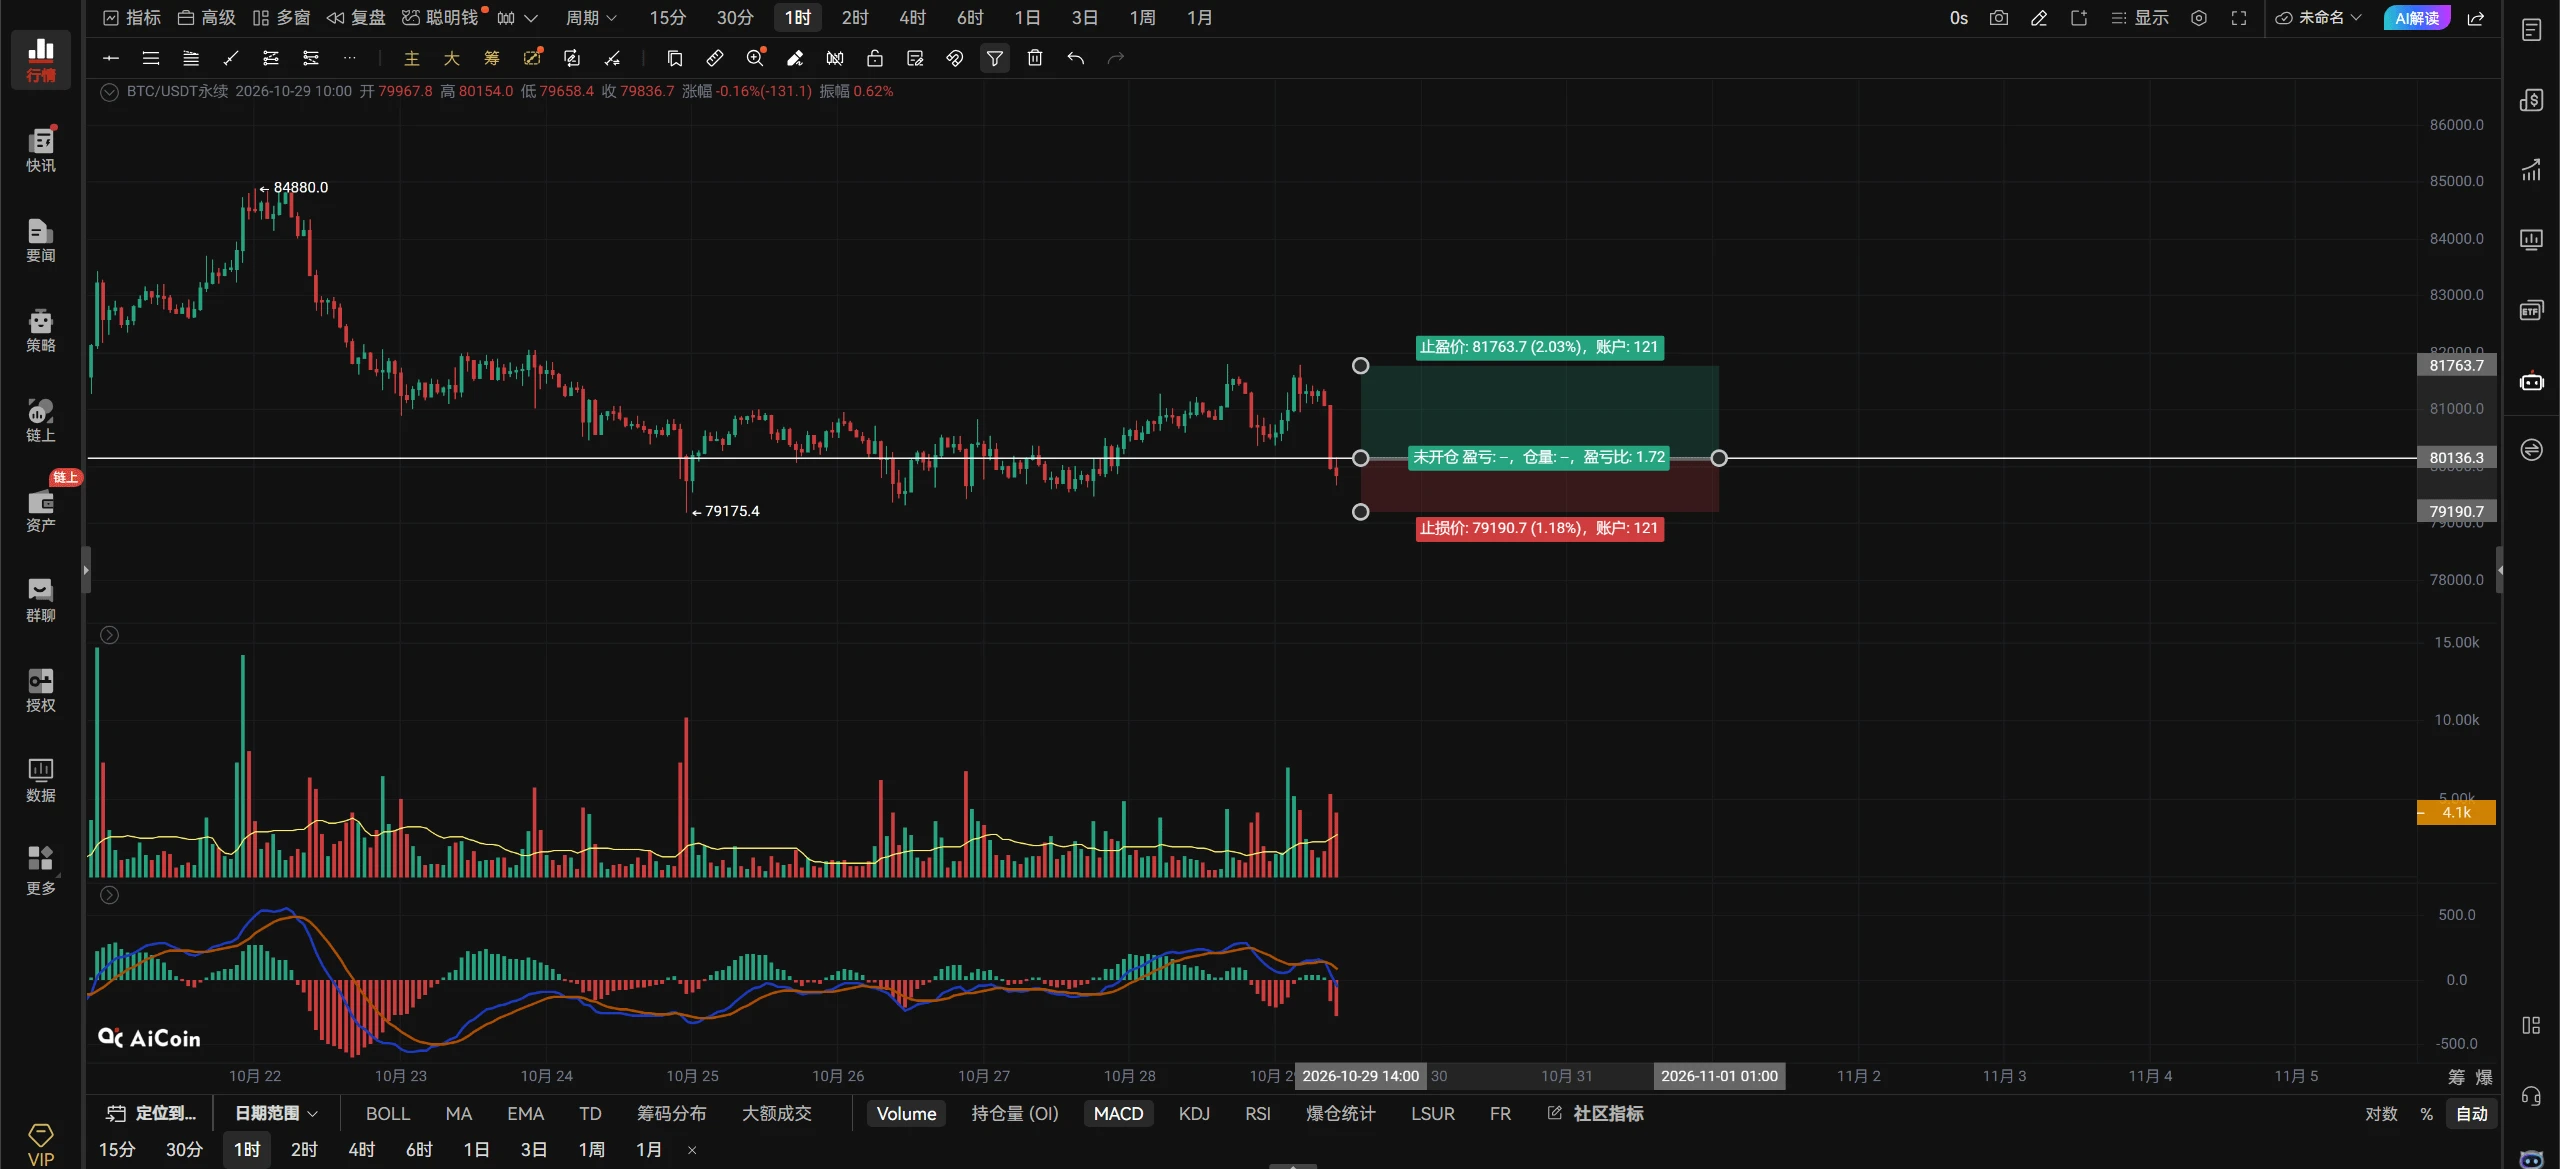
Task: Expand the BTC/USDT symbol info toggle
Action: 110,92
